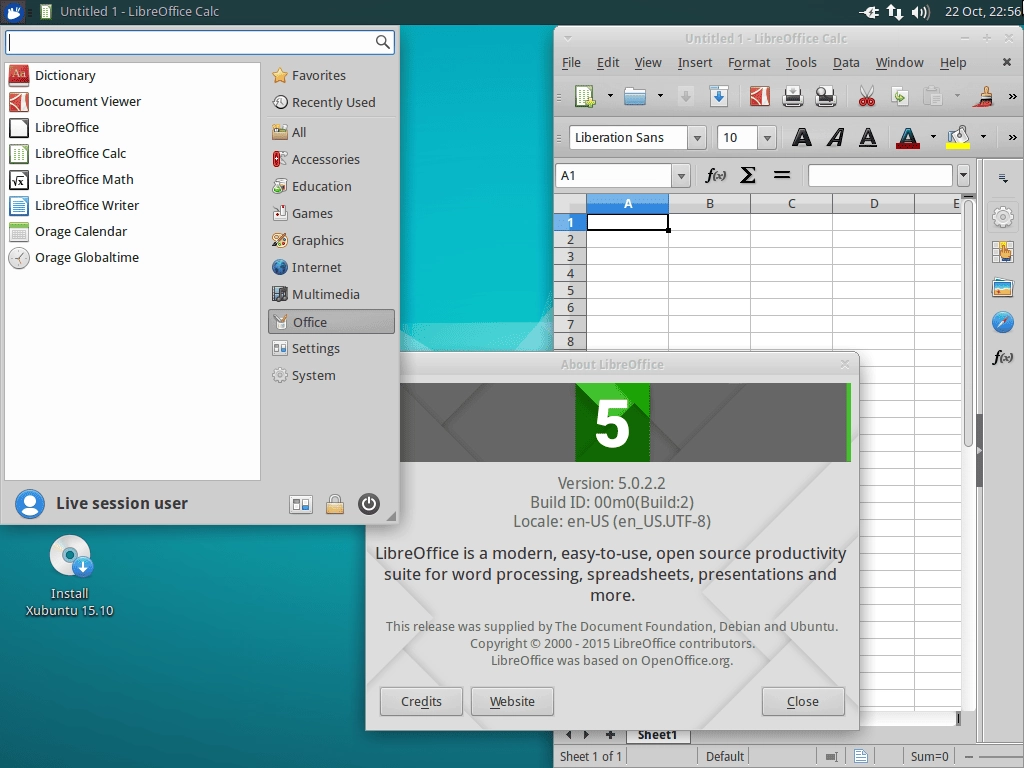Toggle Underline formatting
This screenshot has width=1024, height=768.
coord(868,137)
